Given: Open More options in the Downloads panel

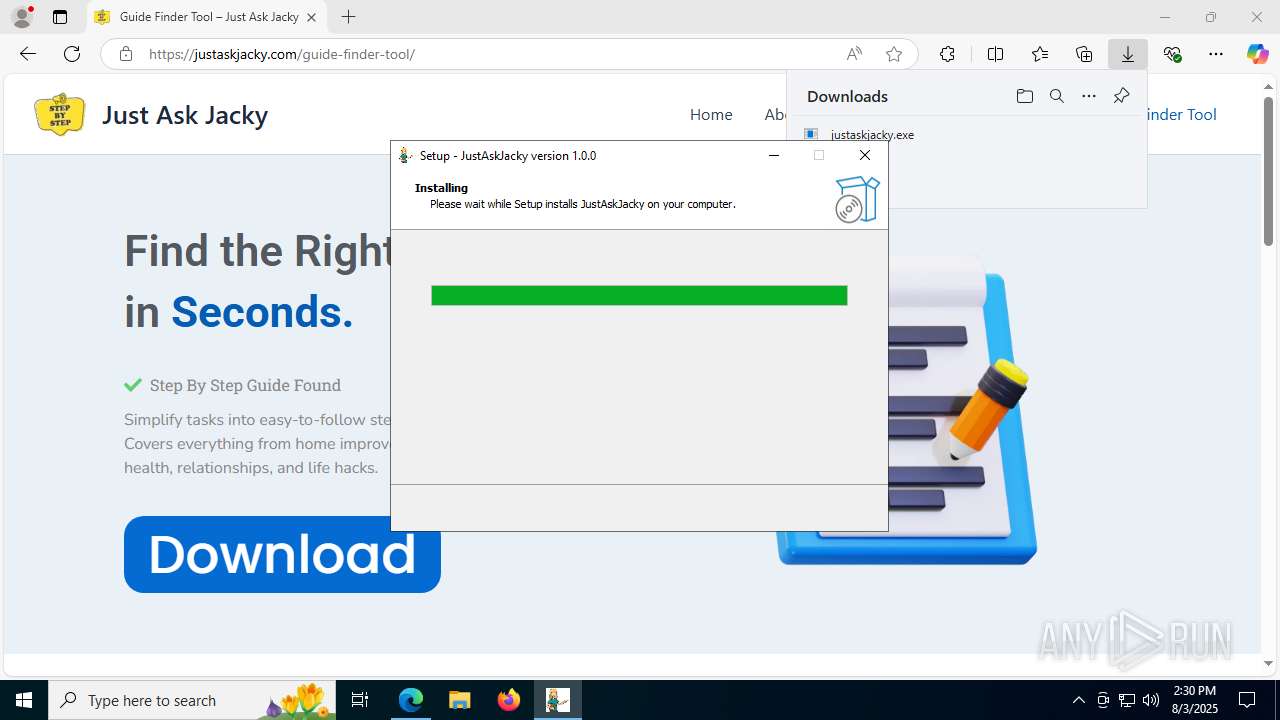Looking at the screenshot, I should 1089,96.
